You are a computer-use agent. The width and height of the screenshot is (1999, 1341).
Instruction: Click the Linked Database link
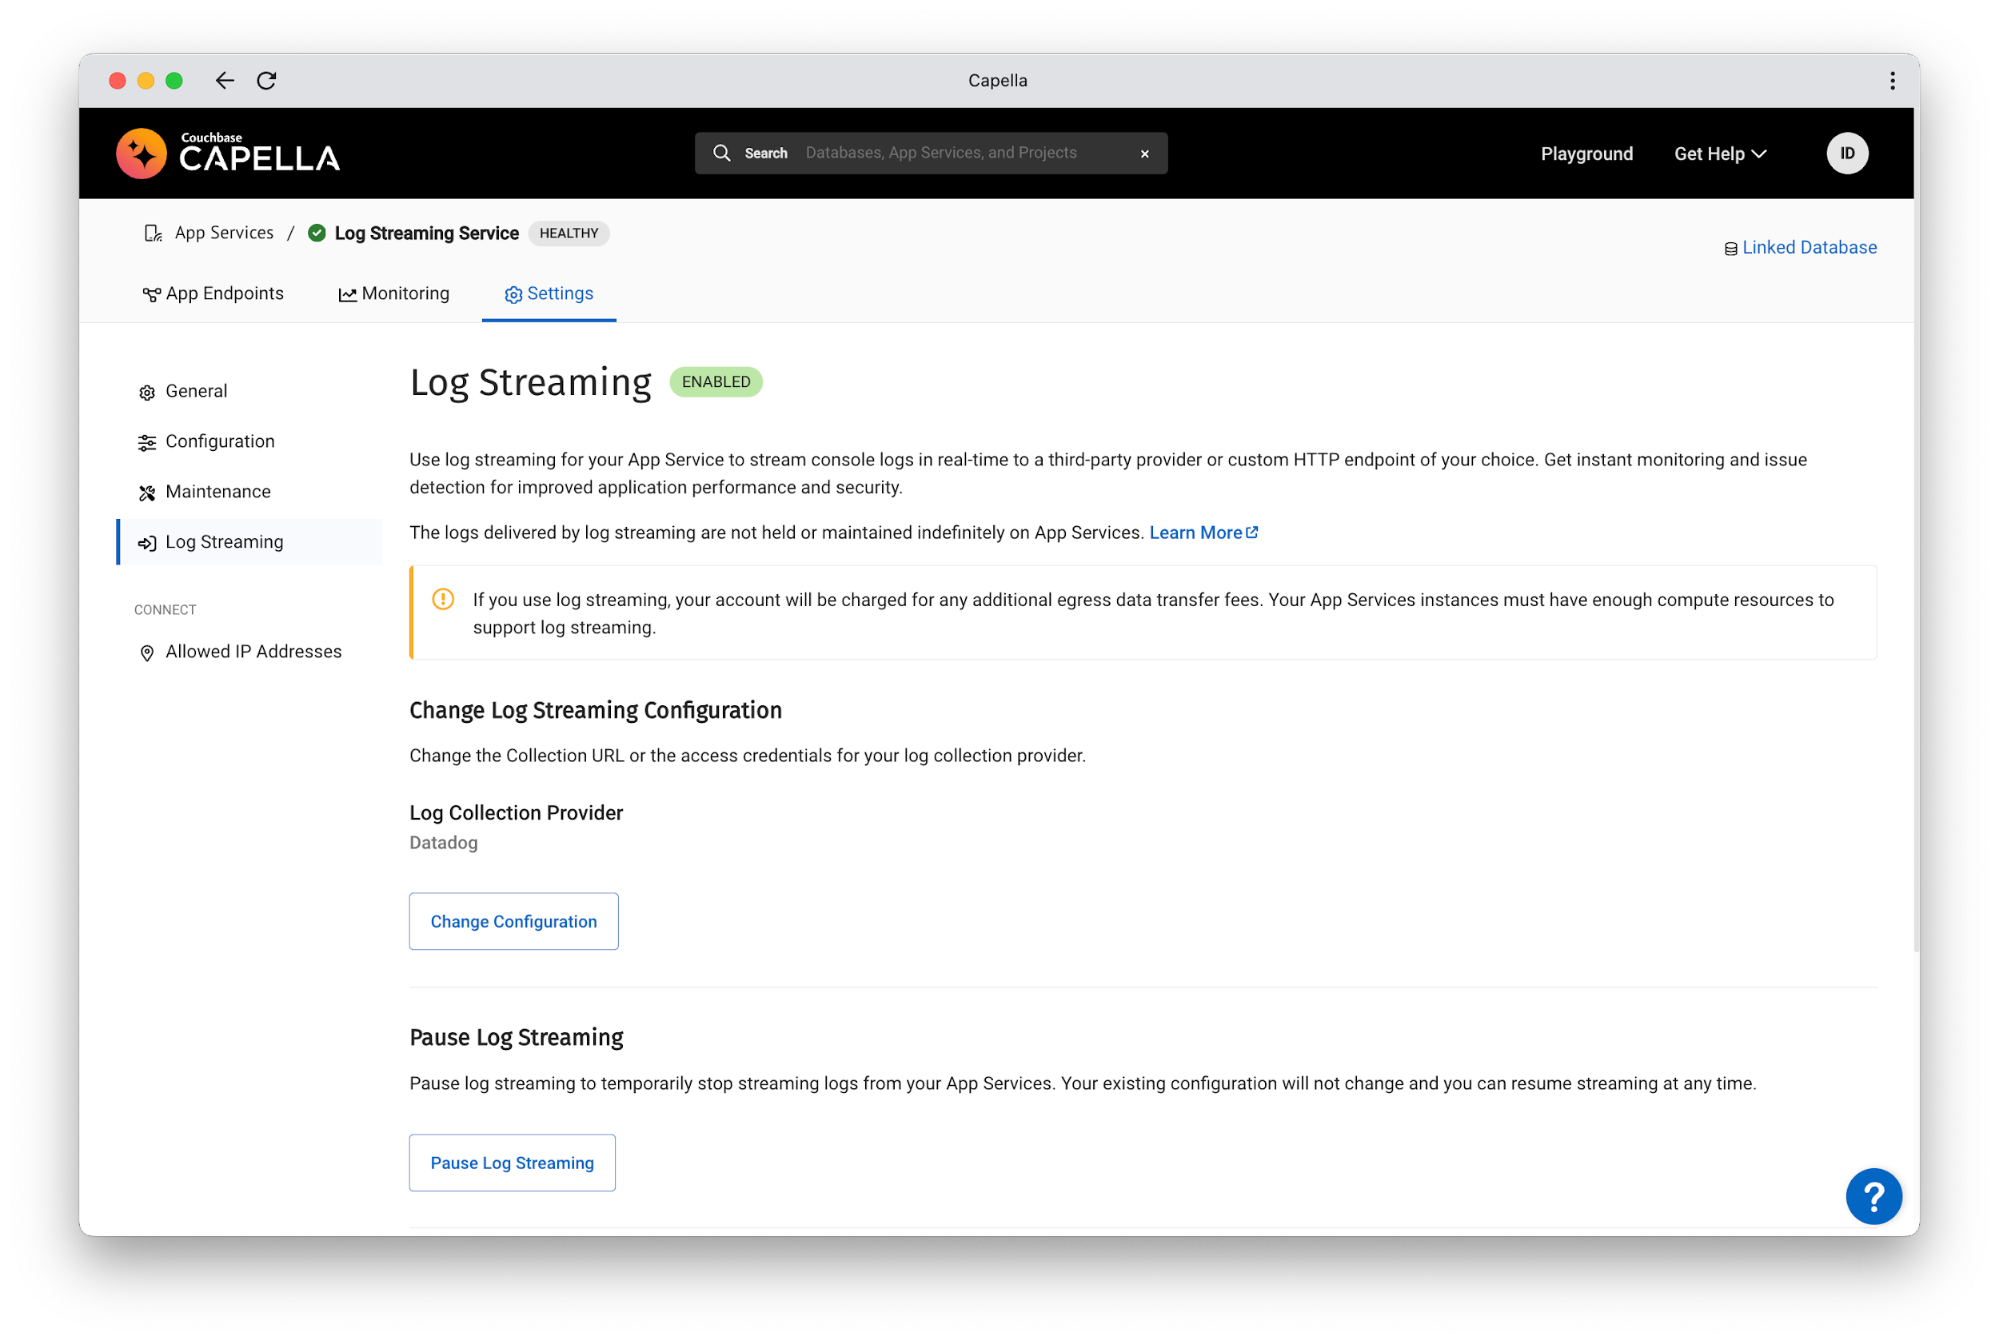click(x=1809, y=247)
